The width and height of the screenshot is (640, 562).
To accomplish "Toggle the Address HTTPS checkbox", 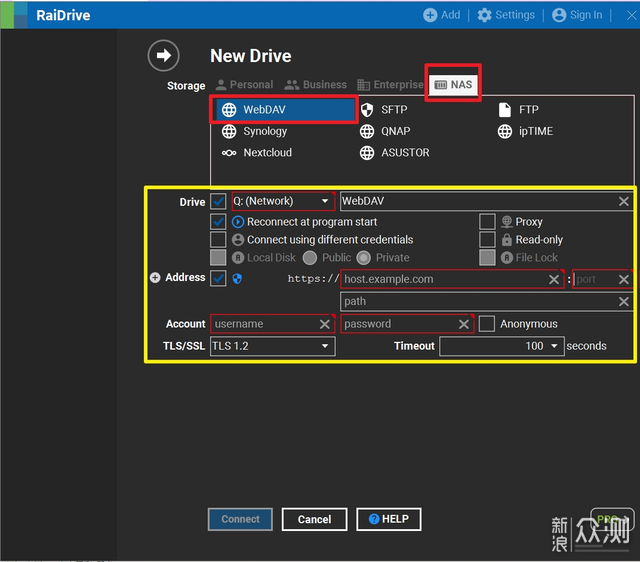I will tap(218, 278).
